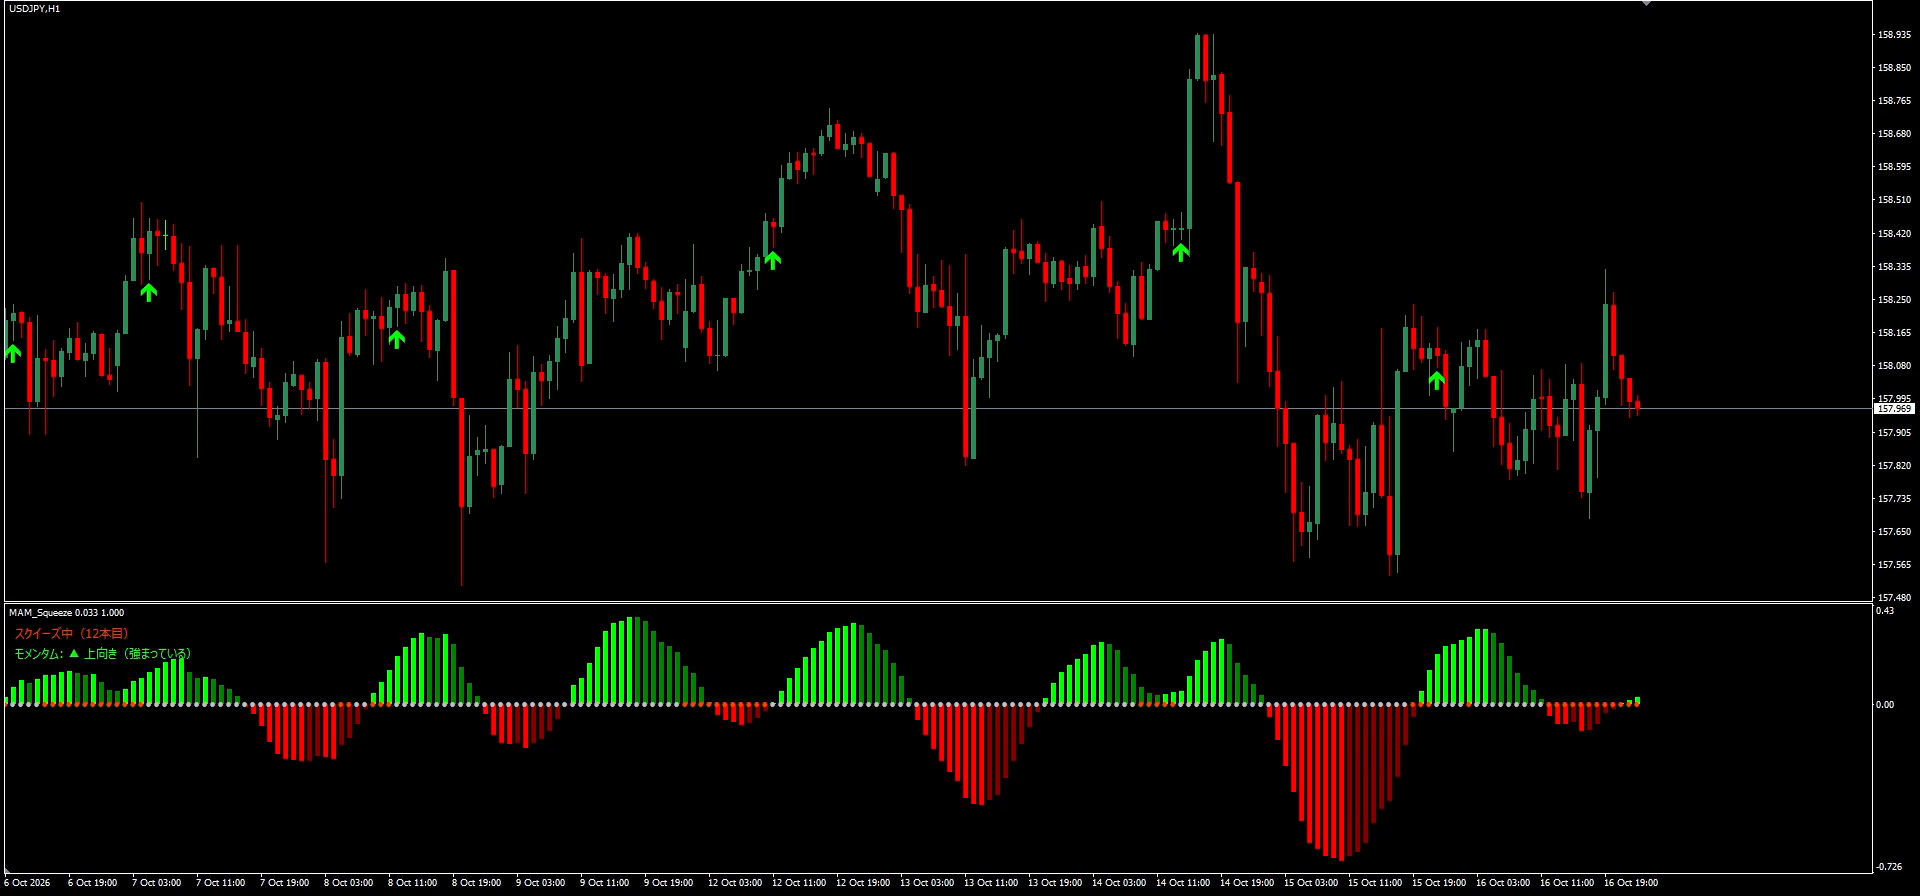Click the rightmost green up arrow signal
Viewport: 1920px width, 896px height.
[1437, 380]
